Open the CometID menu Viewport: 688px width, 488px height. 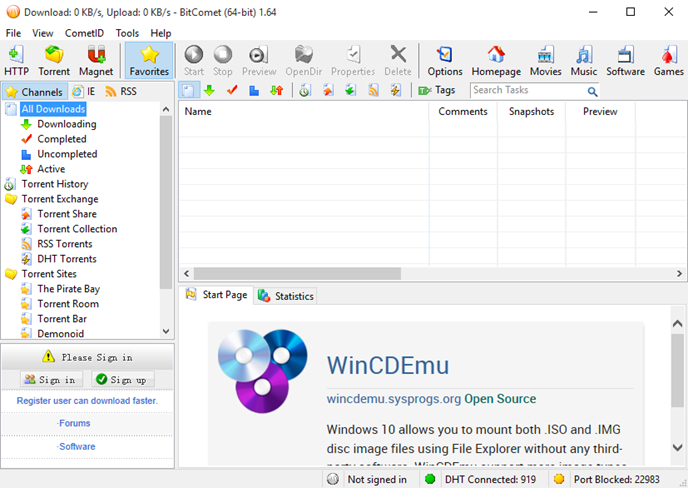[84, 33]
